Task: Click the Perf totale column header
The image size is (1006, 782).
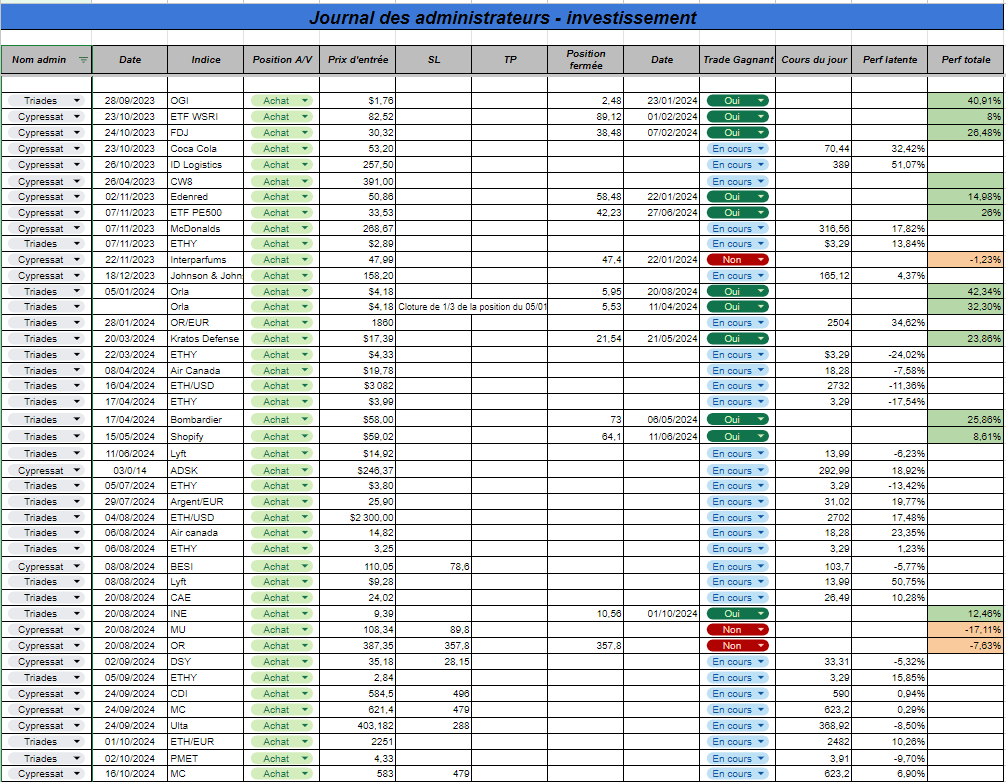Action: tap(966, 60)
